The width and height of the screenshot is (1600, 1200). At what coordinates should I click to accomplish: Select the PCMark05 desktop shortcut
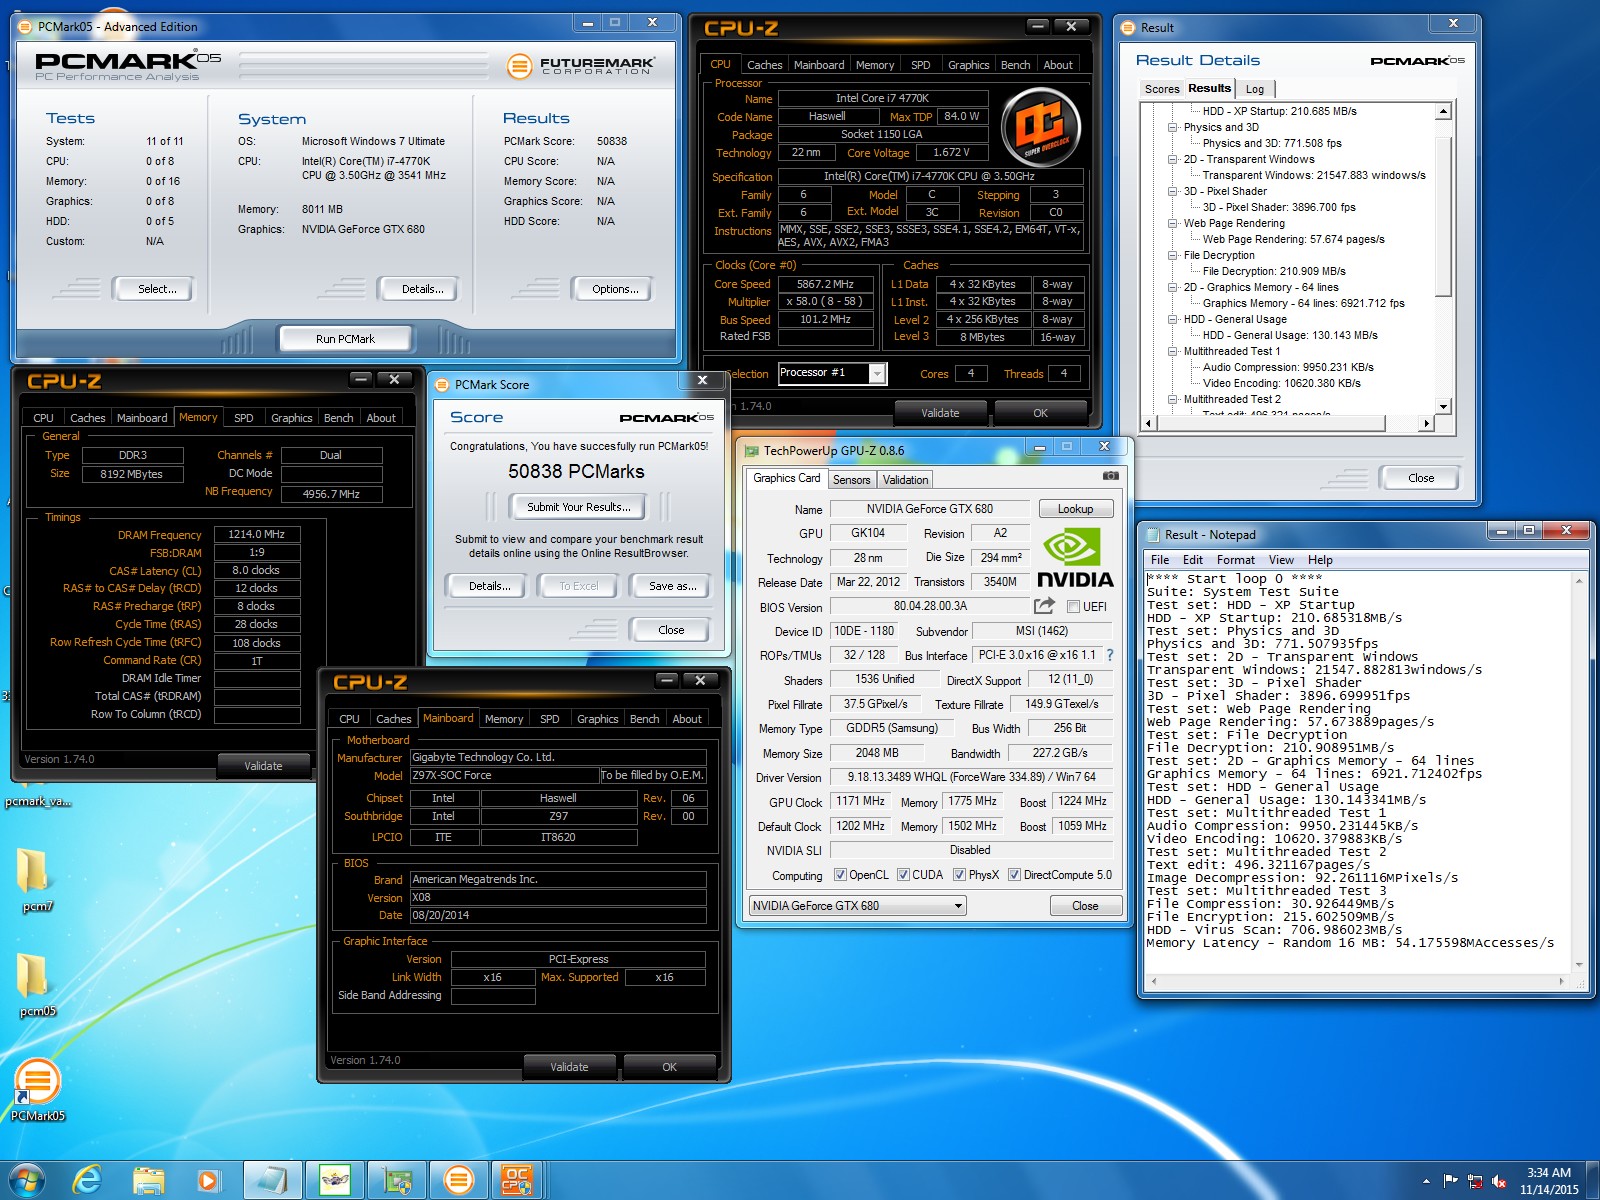[x=38, y=1090]
